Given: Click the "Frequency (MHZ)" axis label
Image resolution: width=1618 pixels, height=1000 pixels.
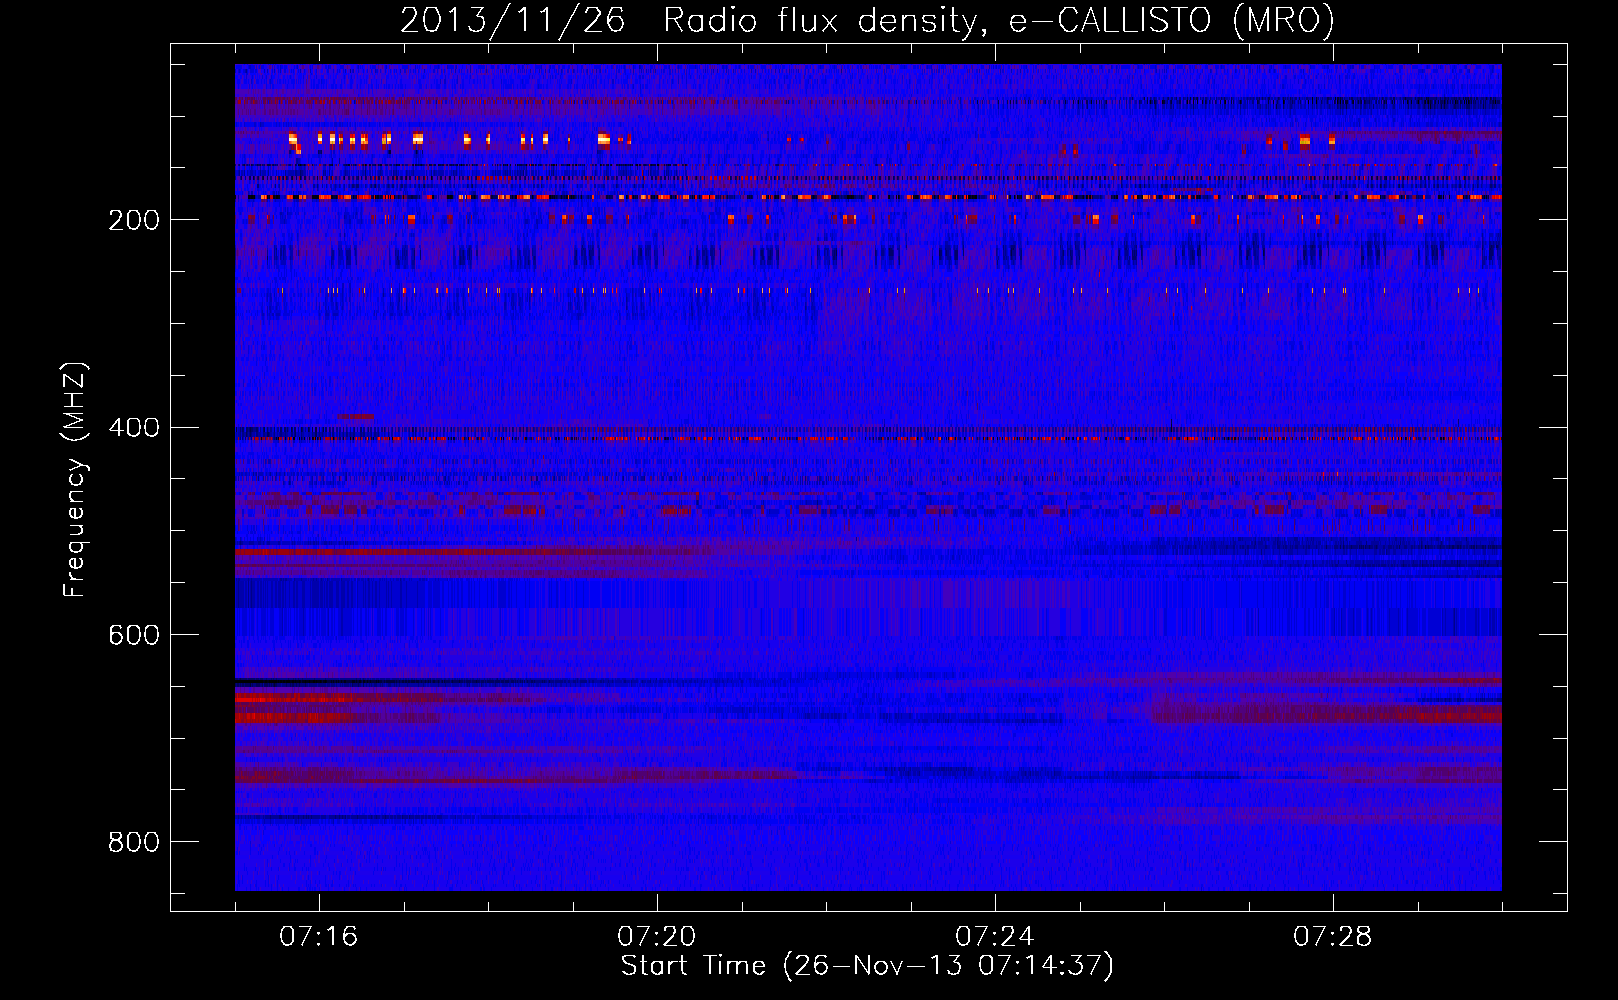Looking at the screenshot, I should [75, 479].
